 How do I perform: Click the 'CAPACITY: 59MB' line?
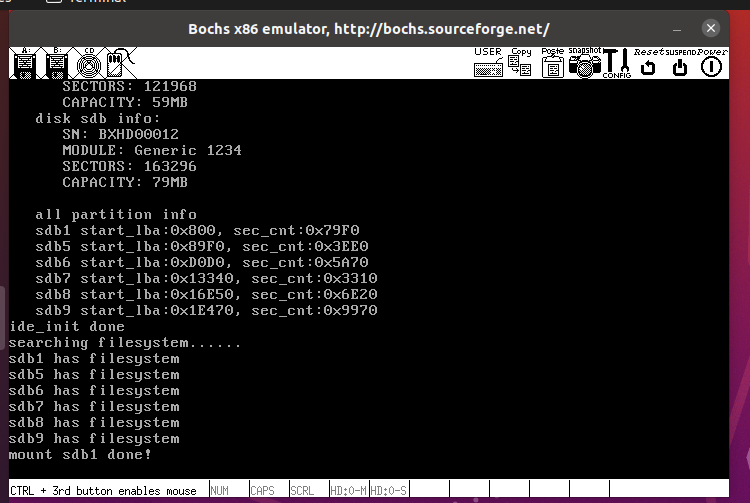(125, 102)
